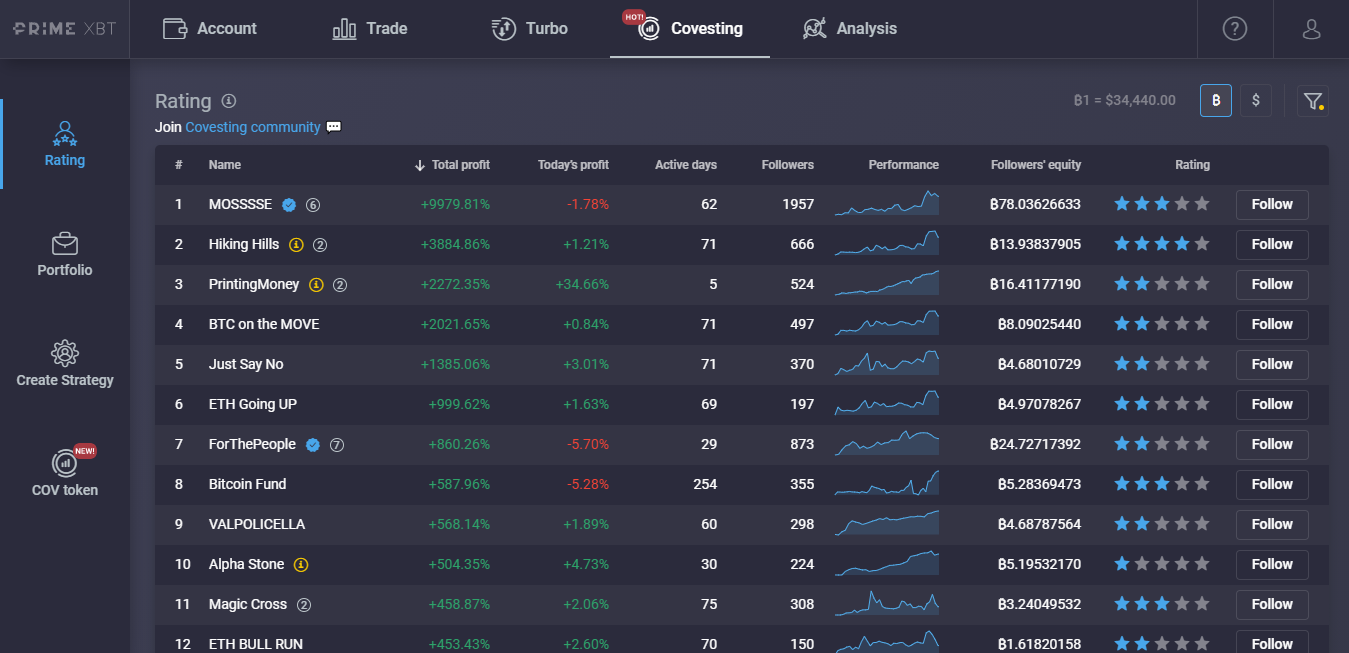The width and height of the screenshot is (1349, 653).
Task: Click the PrimeXBT logo
Action: (65, 28)
